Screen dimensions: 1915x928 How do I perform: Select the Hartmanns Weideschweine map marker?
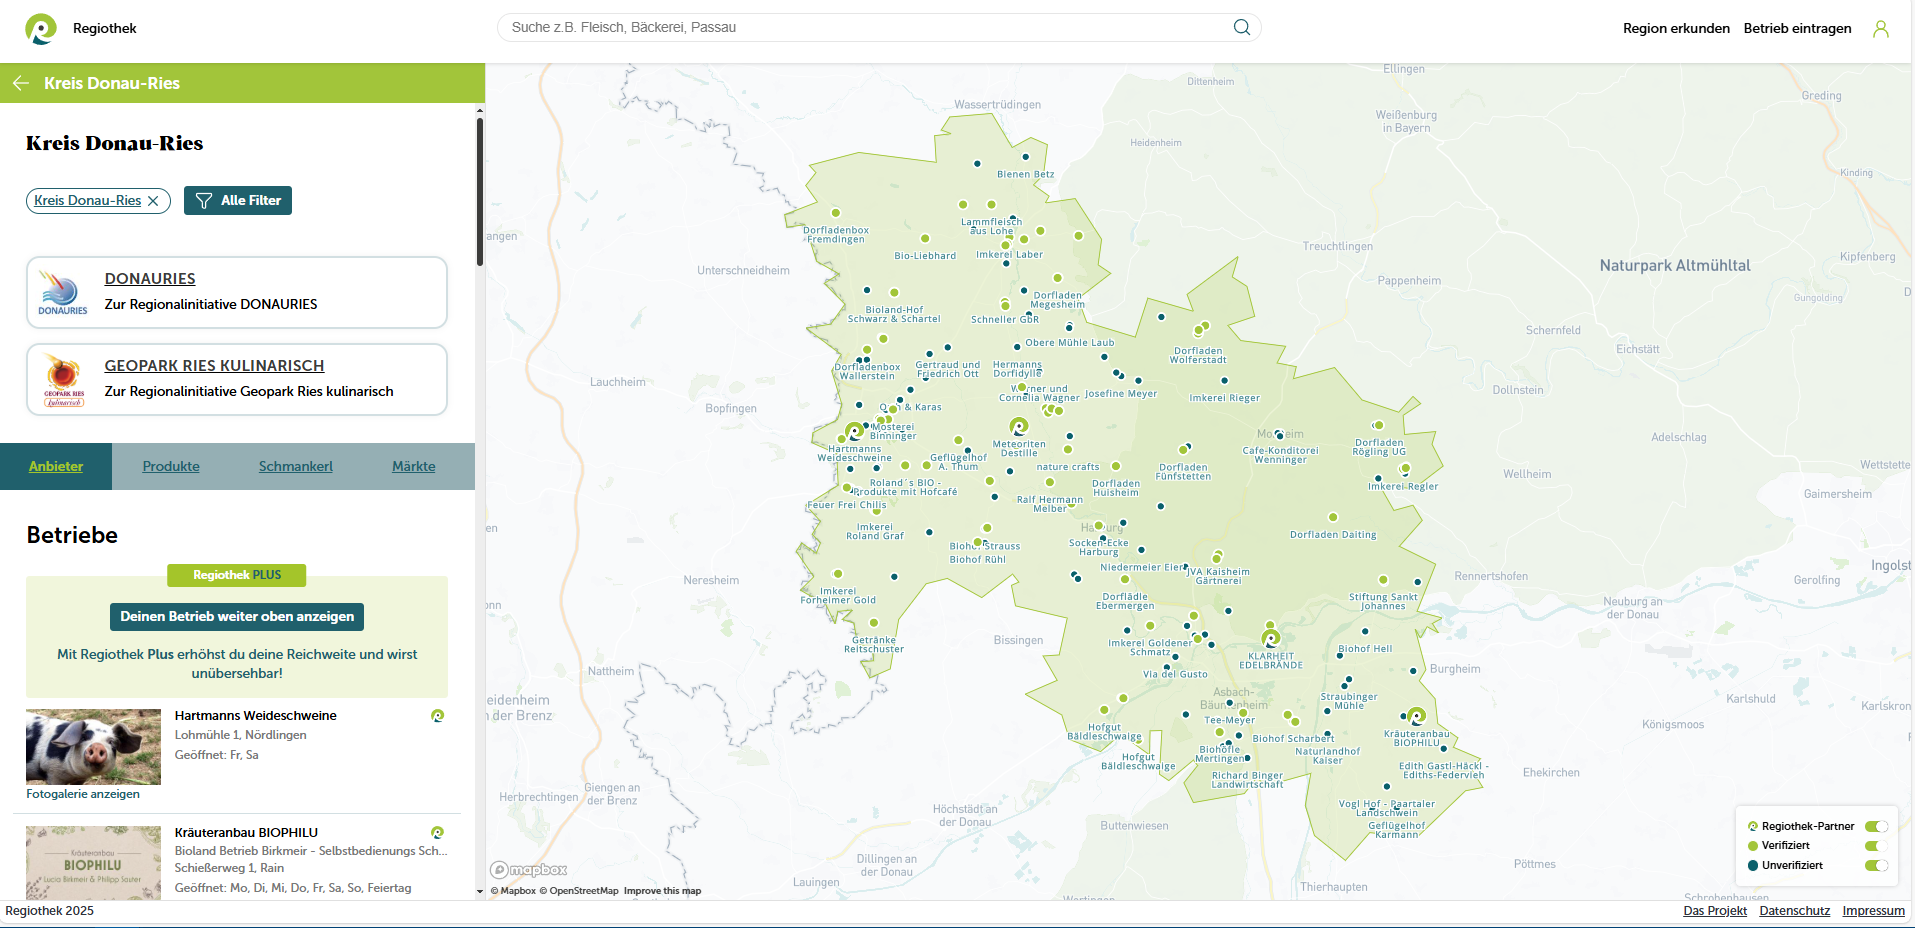(854, 431)
